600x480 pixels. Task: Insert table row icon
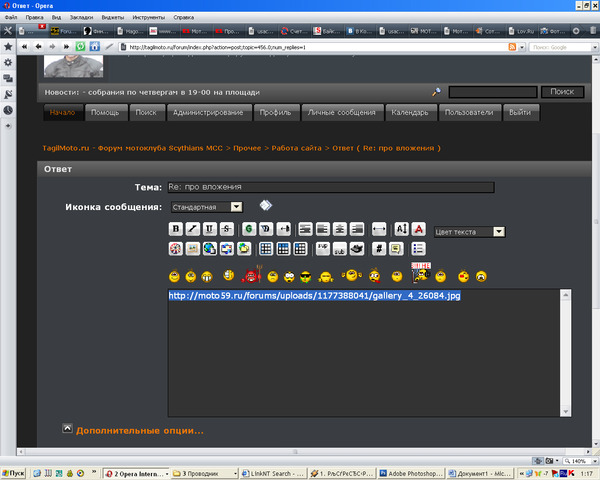click(283, 249)
